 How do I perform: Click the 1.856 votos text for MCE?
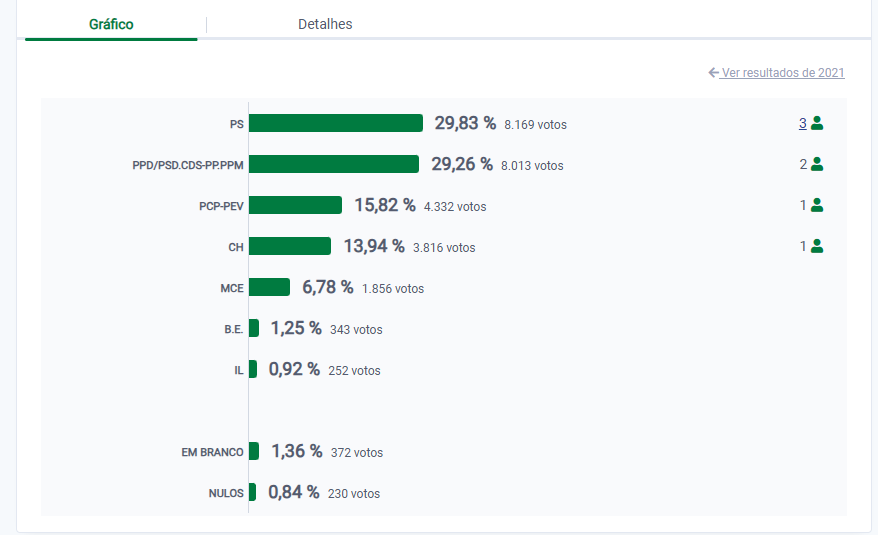(x=393, y=289)
